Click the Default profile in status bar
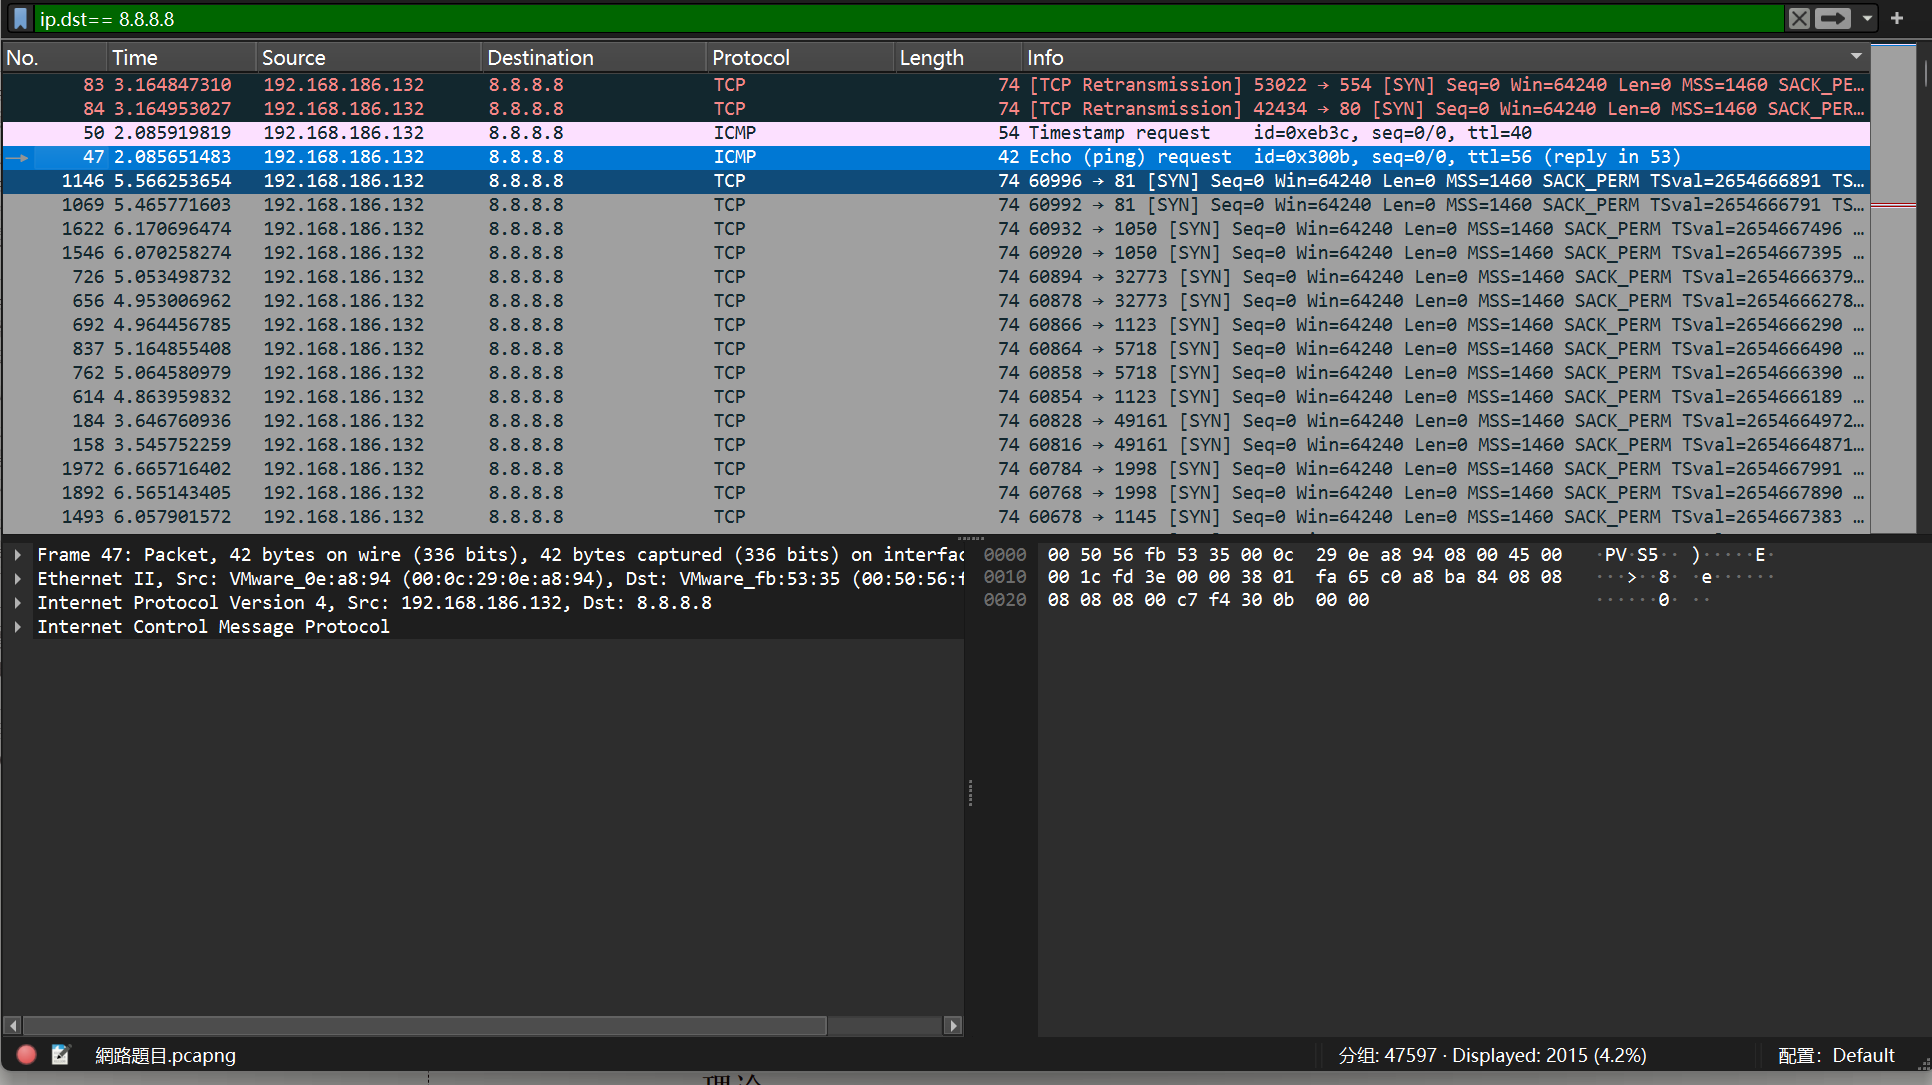Image resolution: width=1932 pixels, height=1085 pixels. click(x=1862, y=1055)
